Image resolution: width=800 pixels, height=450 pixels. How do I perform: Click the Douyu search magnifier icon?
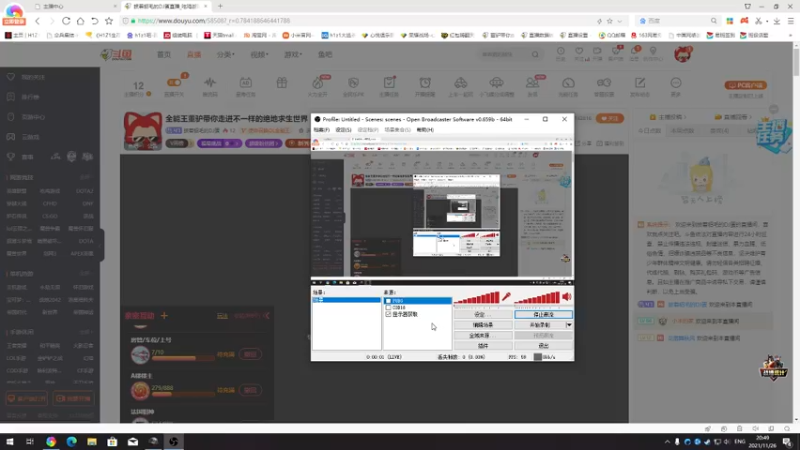(535, 55)
